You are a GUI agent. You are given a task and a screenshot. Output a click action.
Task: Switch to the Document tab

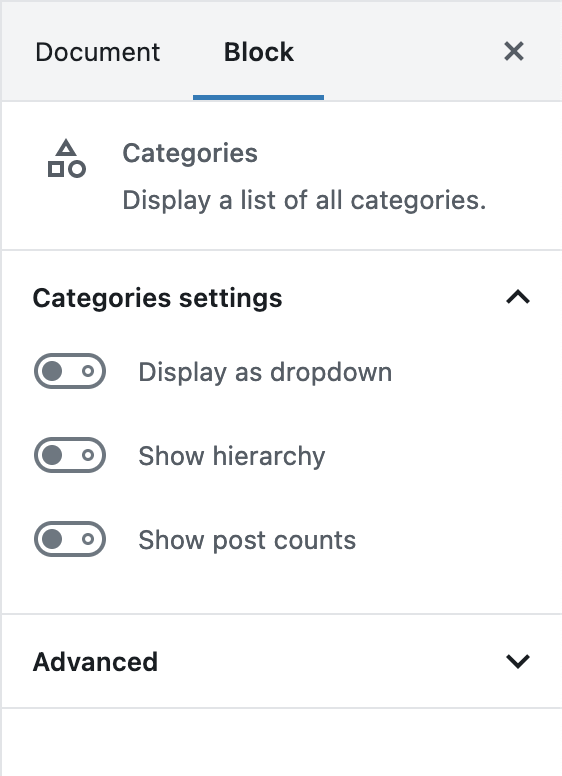click(97, 52)
